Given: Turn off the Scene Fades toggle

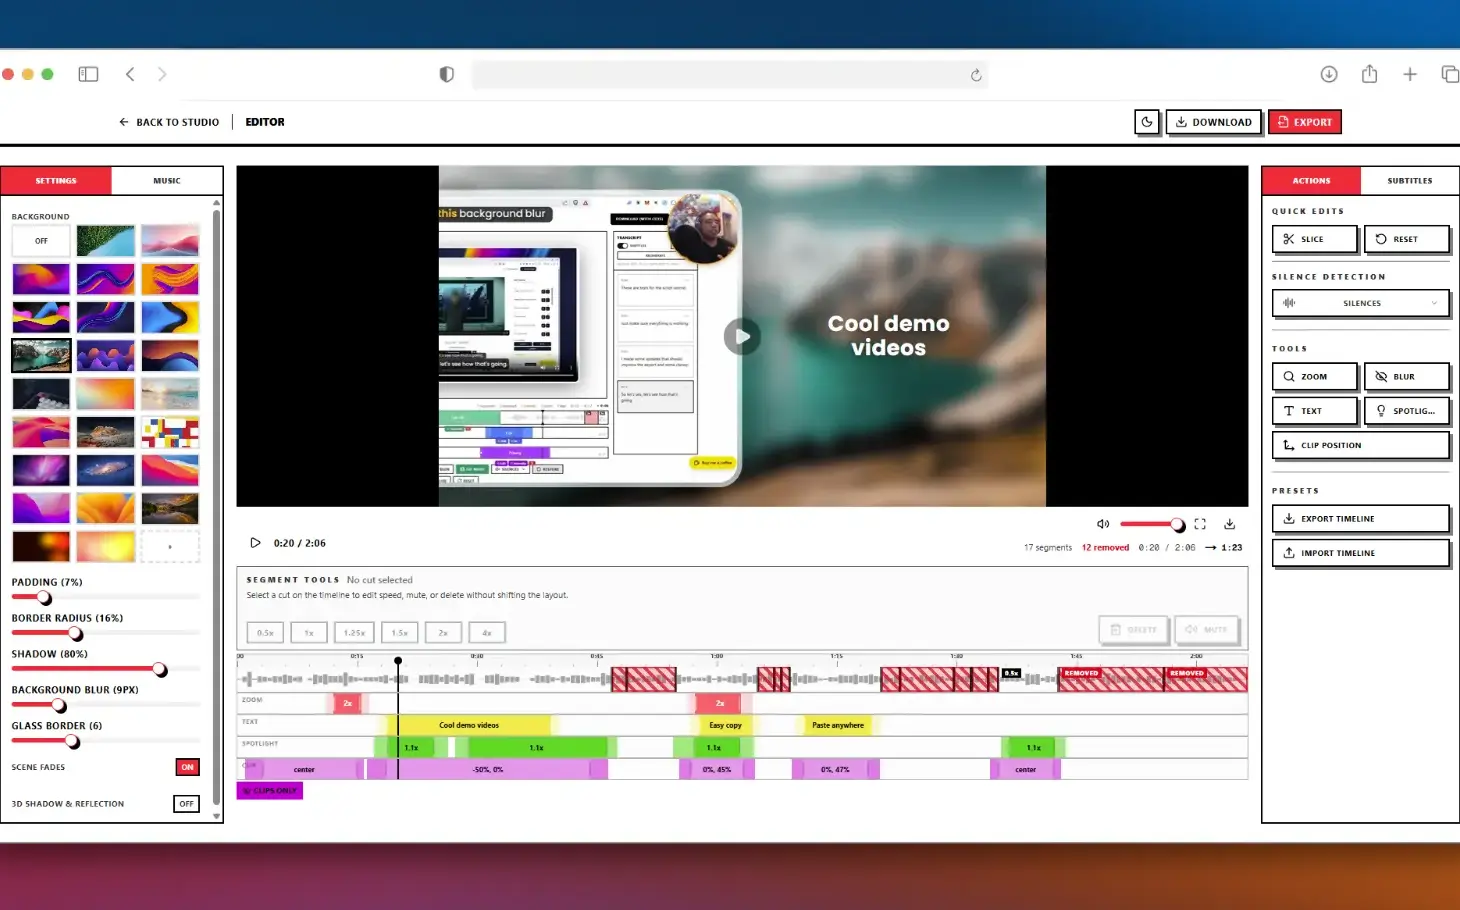Looking at the screenshot, I should [x=187, y=767].
